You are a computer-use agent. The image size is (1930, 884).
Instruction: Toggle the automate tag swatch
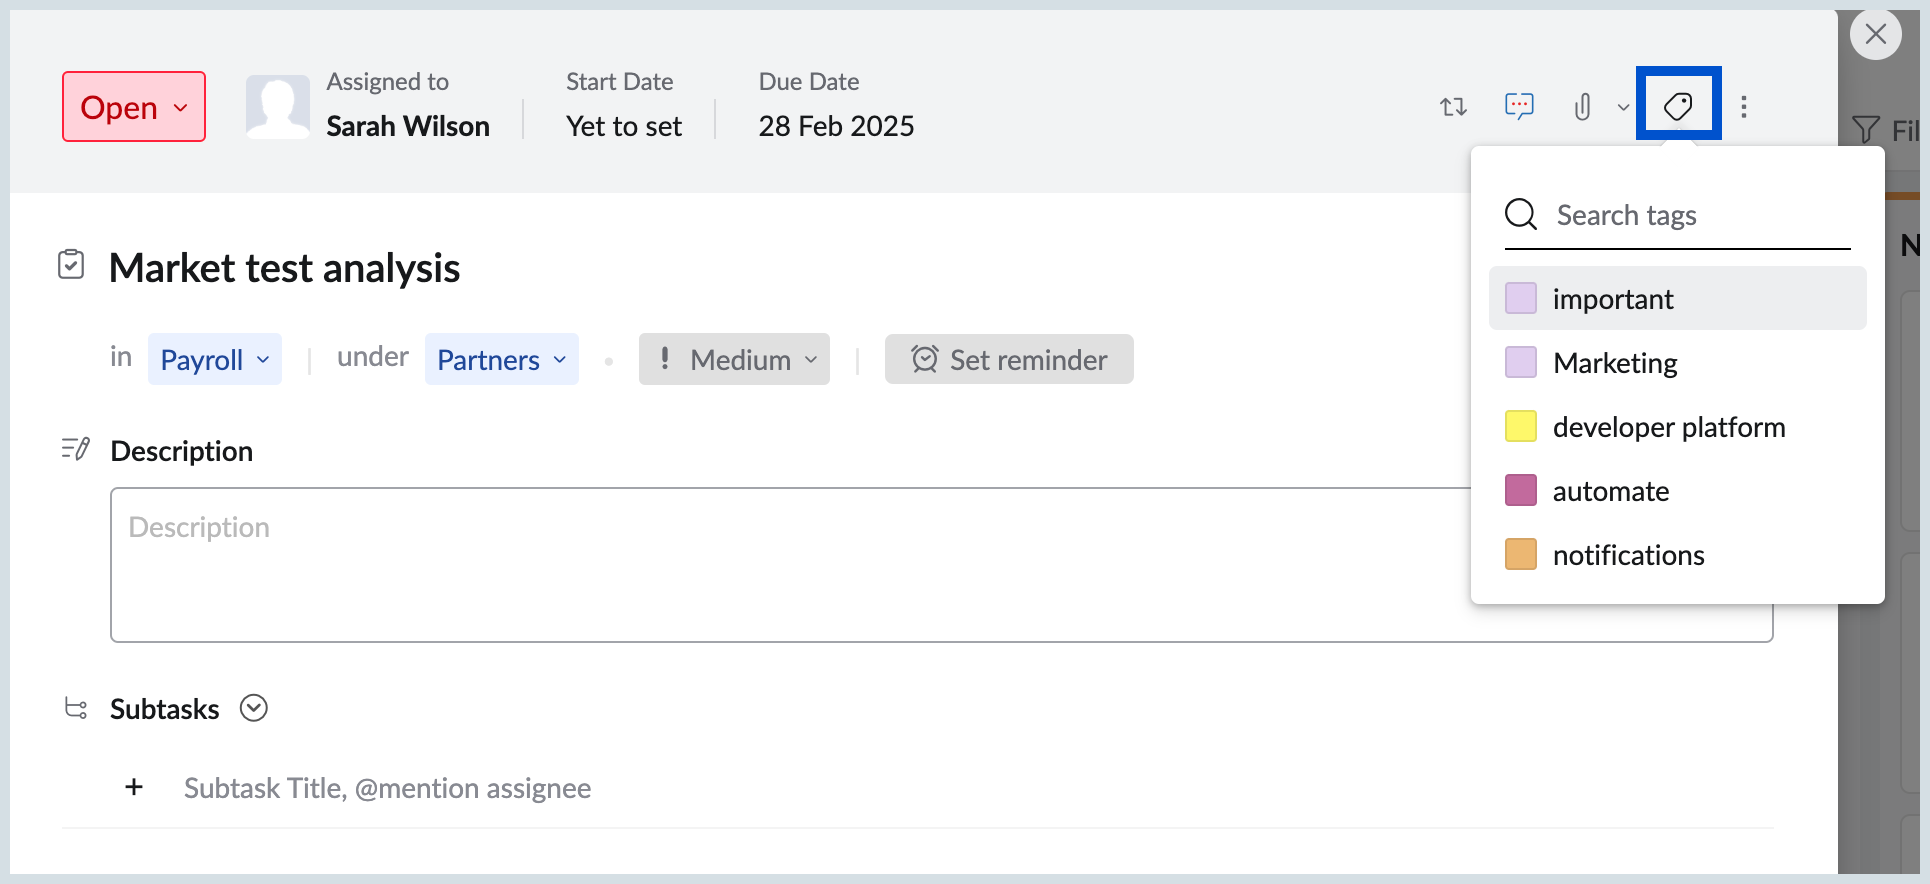[x=1521, y=490]
